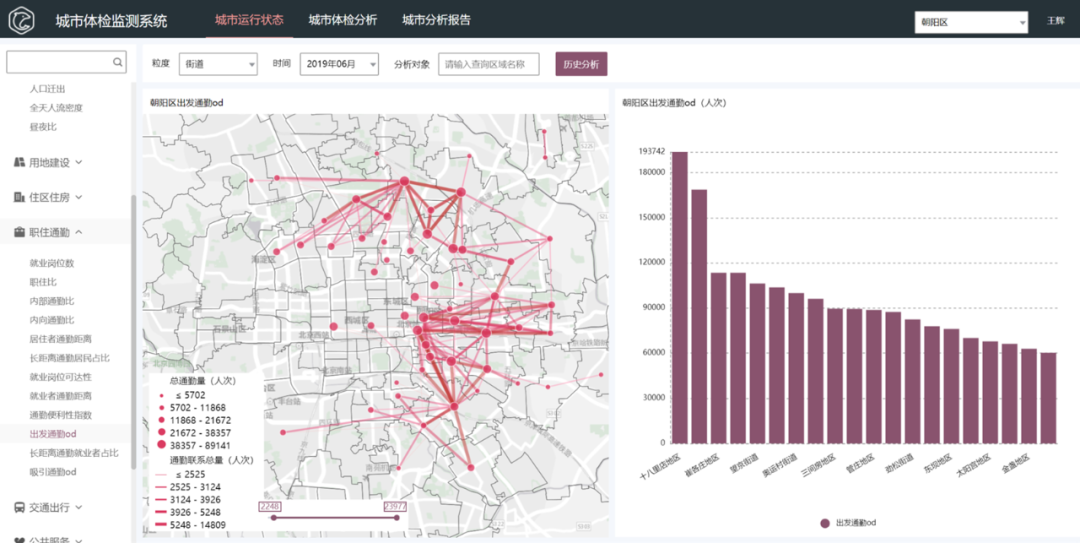Open the 城市分析报告 tab
Image resolution: width=1080 pixels, height=543 pixels.
436,20
